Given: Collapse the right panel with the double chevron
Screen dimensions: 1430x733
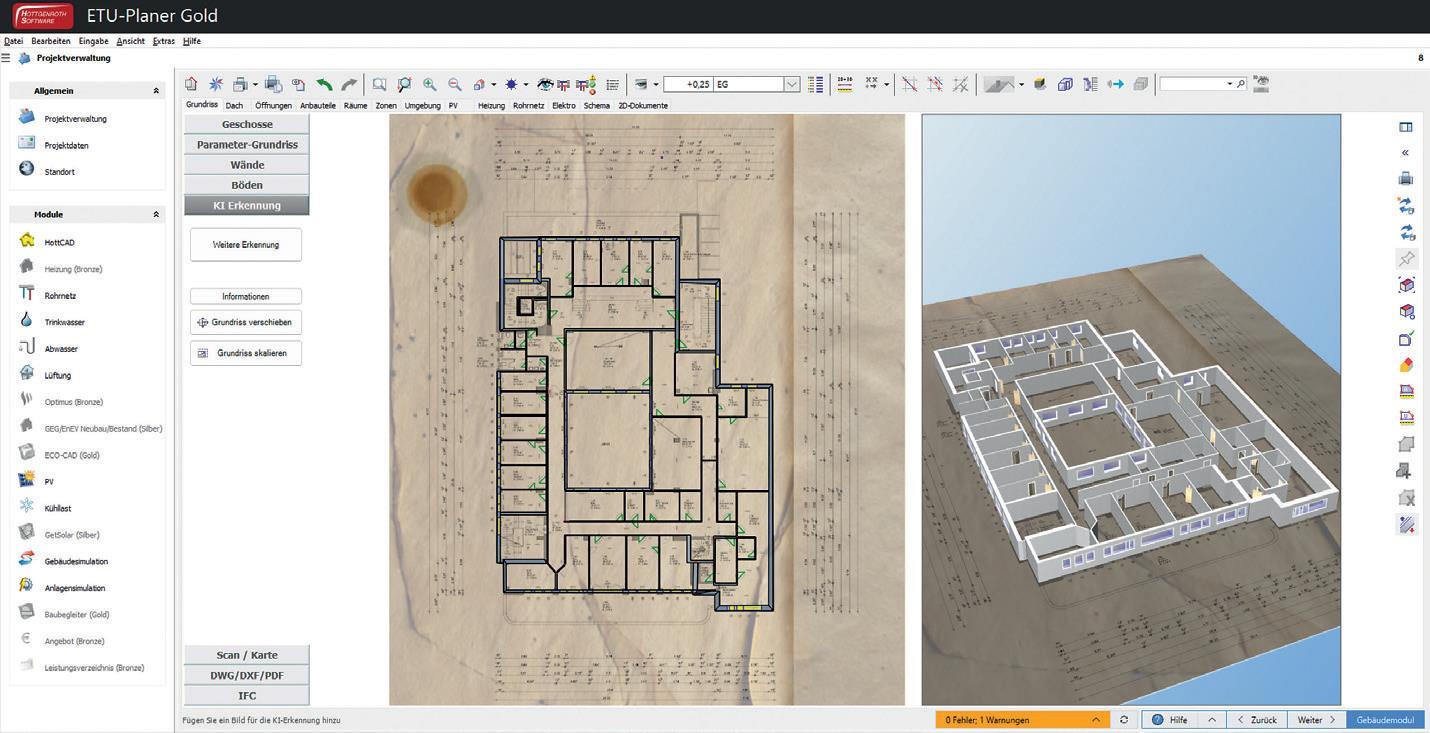Looking at the screenshot, I should pyautogui.click(x=1405, y=153).
